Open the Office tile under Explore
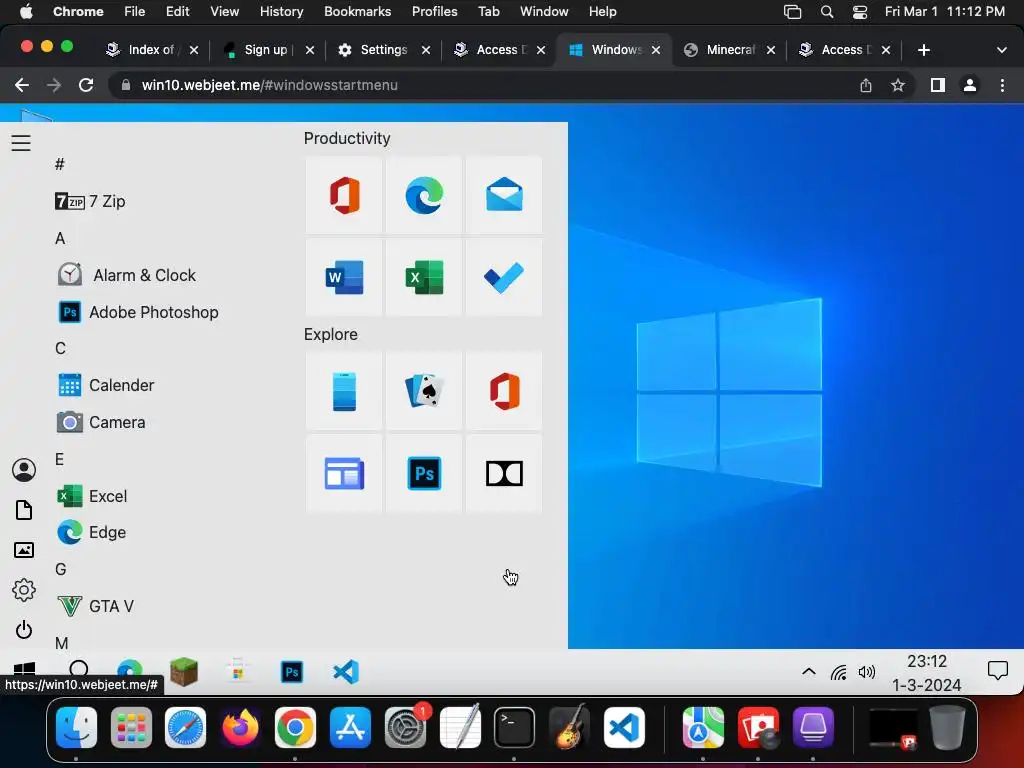 pyautogui.click(x=504, y=391)
